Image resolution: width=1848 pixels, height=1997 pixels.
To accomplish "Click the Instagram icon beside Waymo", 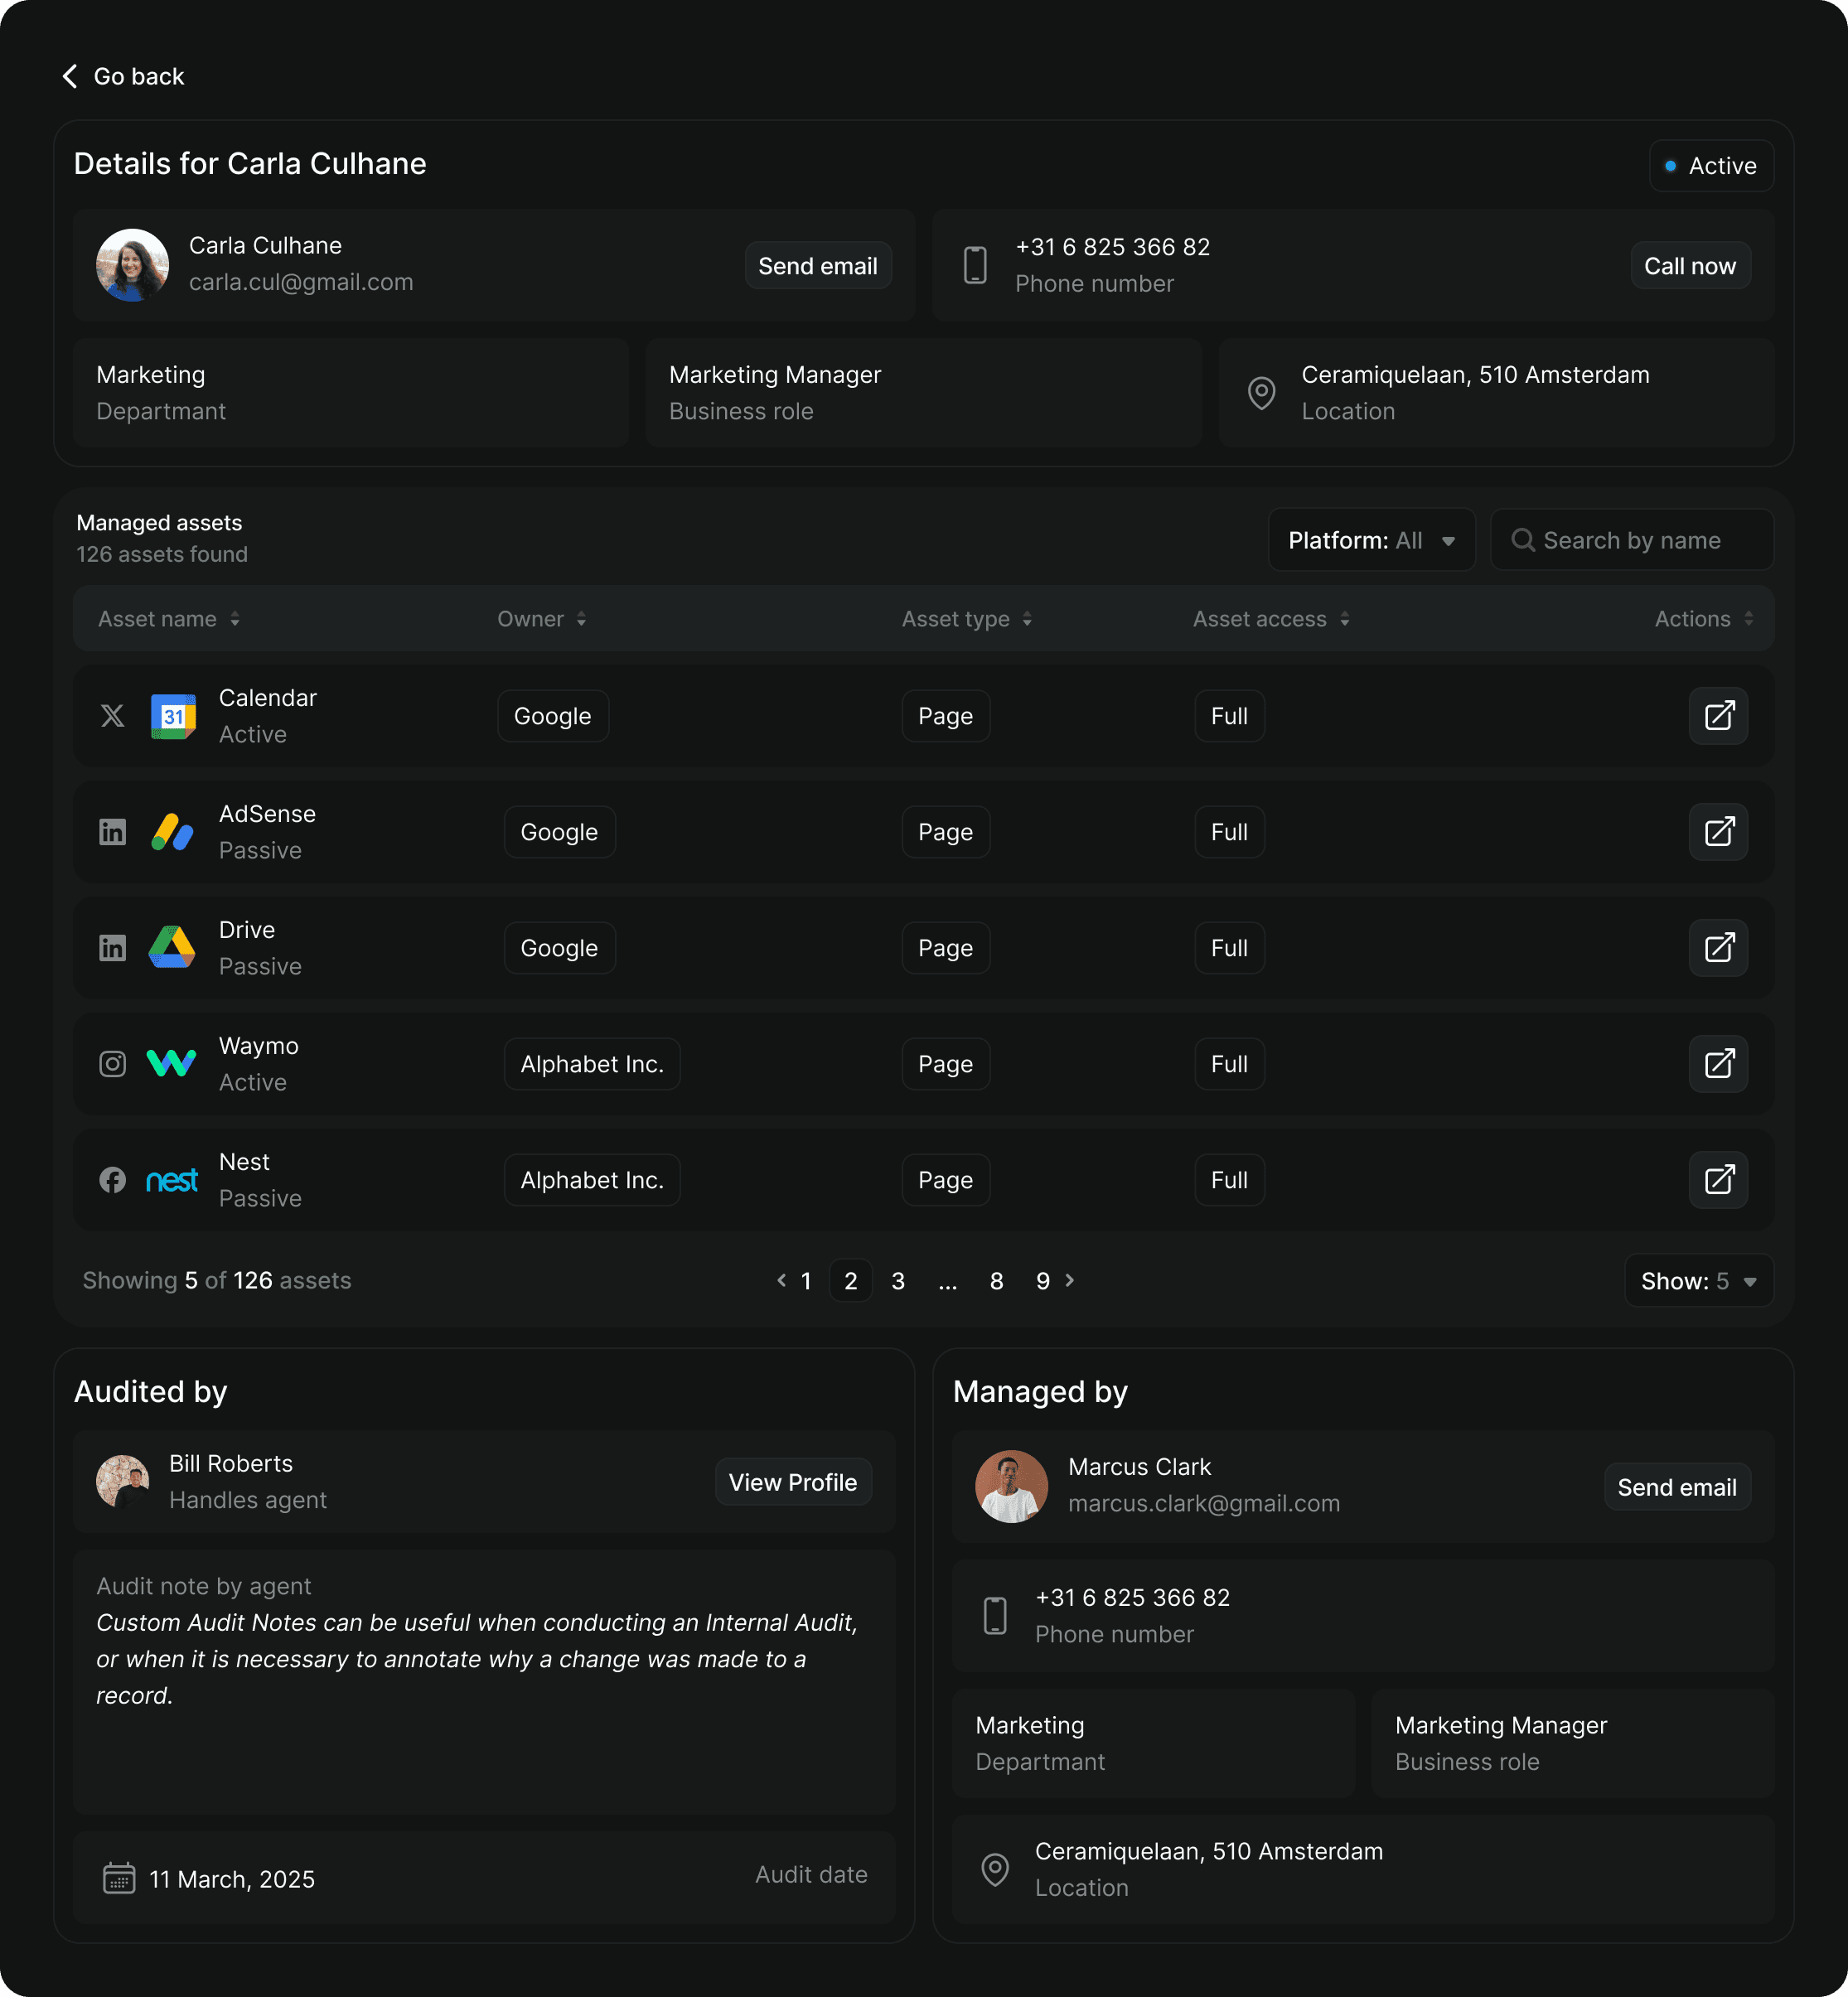I will point(113,1064).
